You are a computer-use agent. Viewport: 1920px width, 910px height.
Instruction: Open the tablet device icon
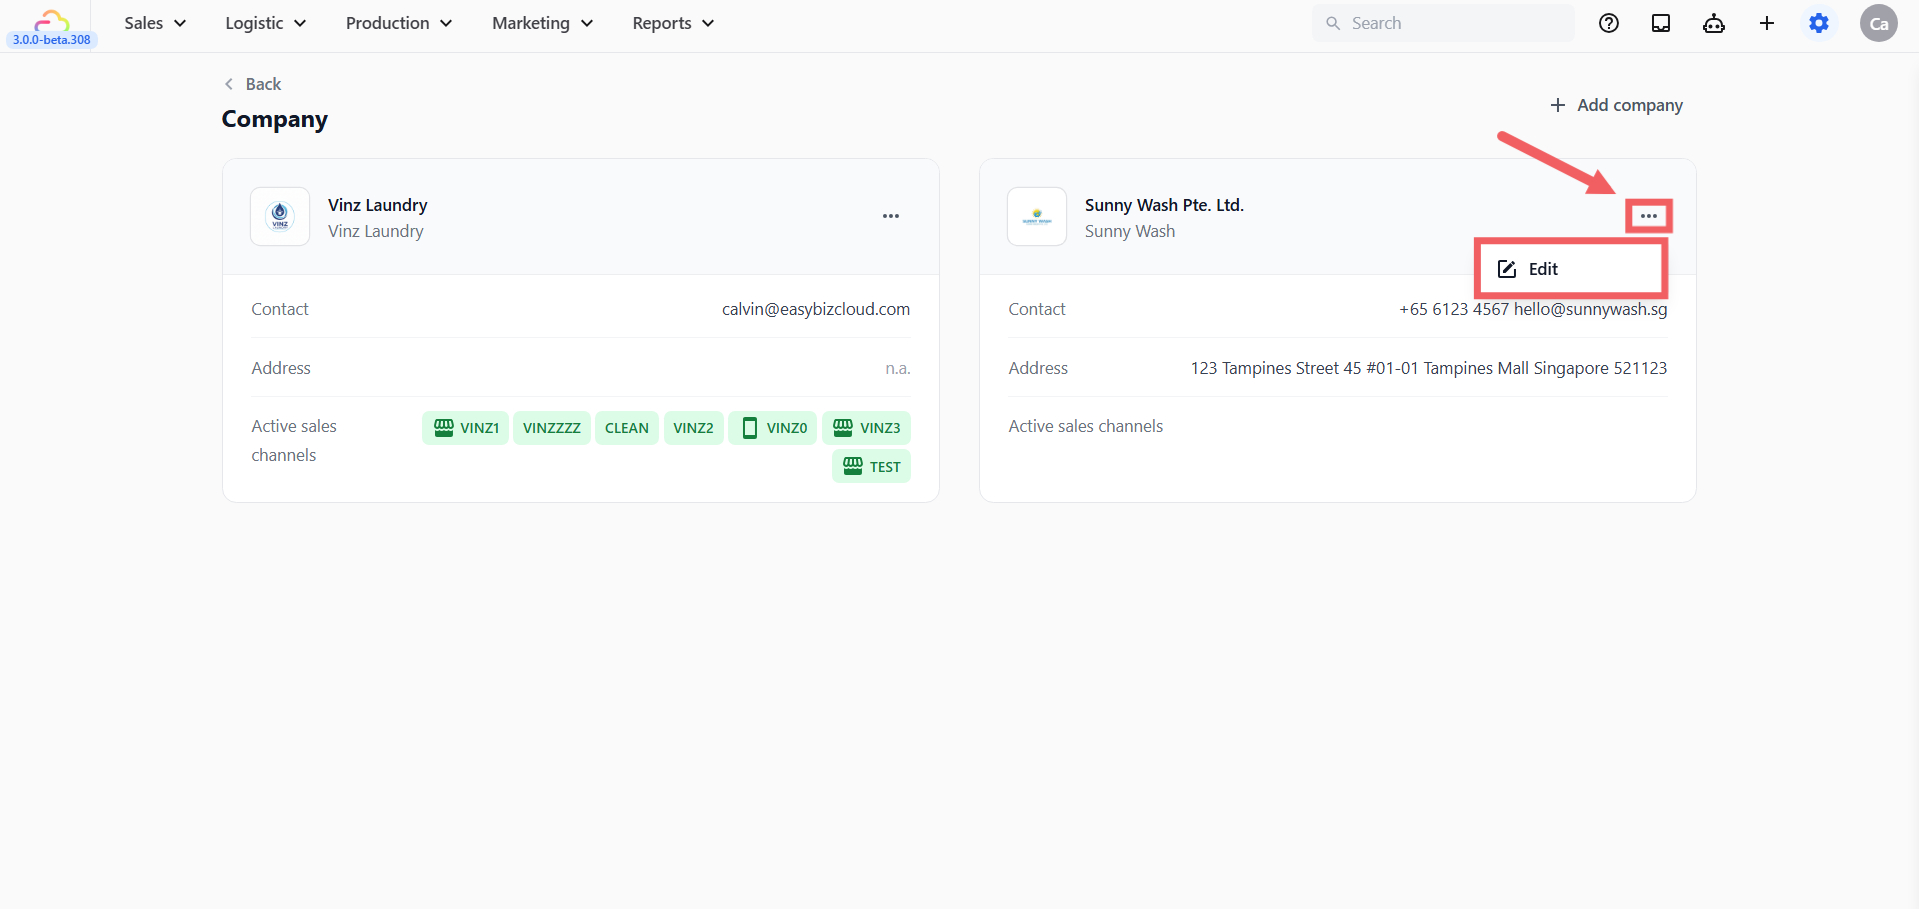pyautogui.click(x=1661, y=23)
